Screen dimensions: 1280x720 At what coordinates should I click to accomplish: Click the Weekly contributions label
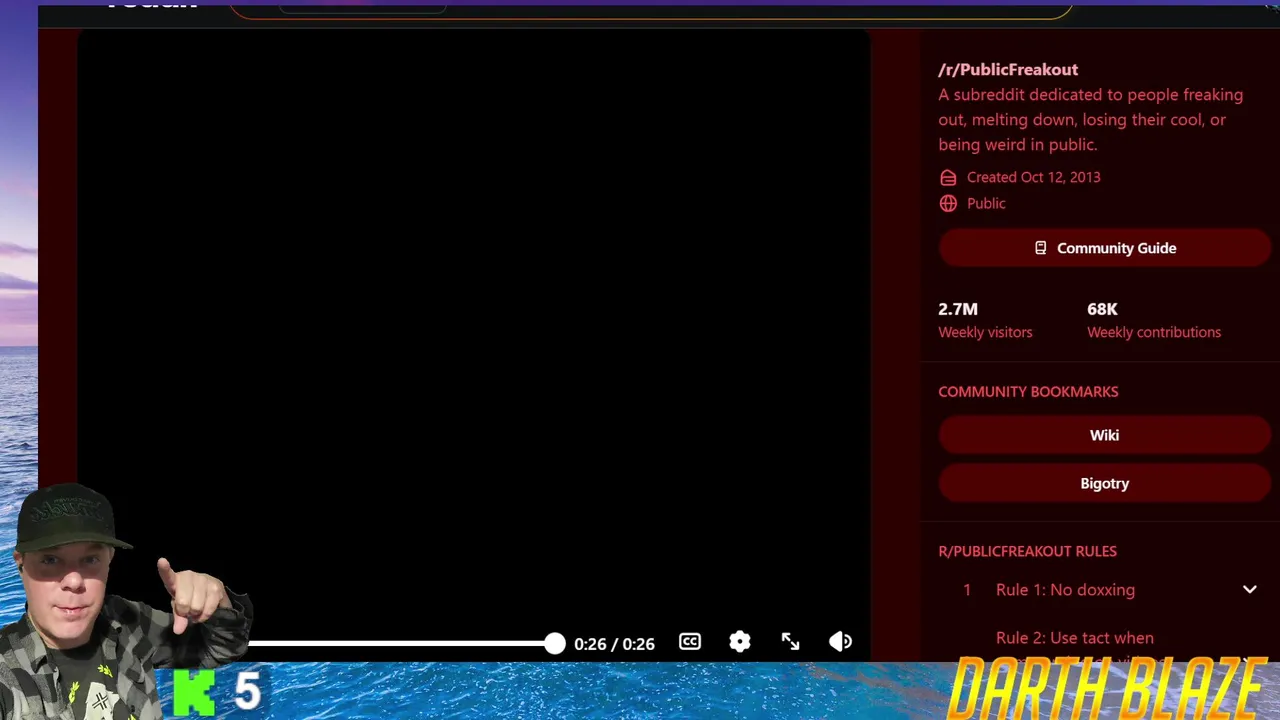click(x=1154, y=332)
